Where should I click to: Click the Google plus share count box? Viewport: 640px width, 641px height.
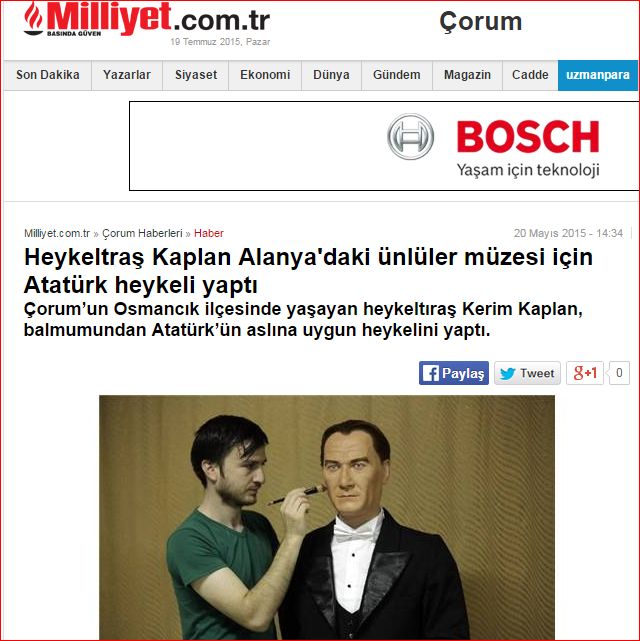(x=619, y=373)
